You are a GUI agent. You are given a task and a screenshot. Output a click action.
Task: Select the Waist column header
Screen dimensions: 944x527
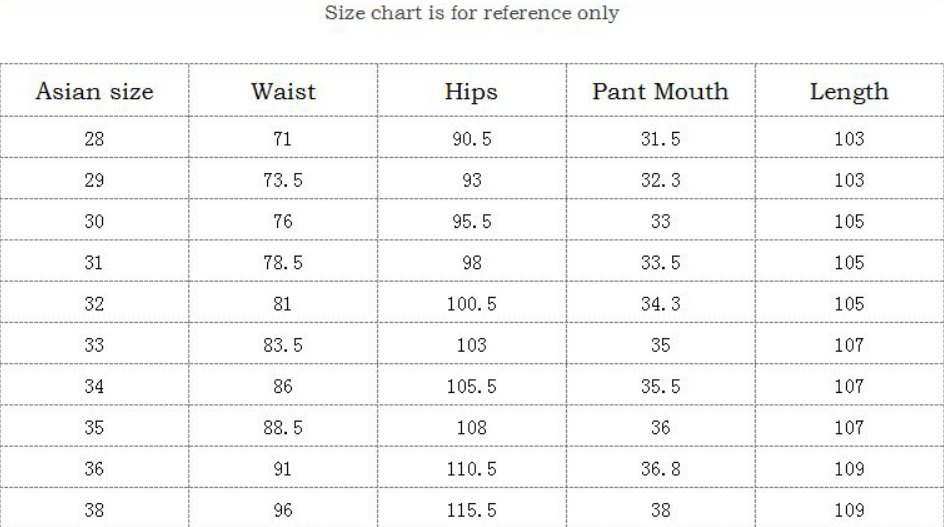[x=283, y=92]
